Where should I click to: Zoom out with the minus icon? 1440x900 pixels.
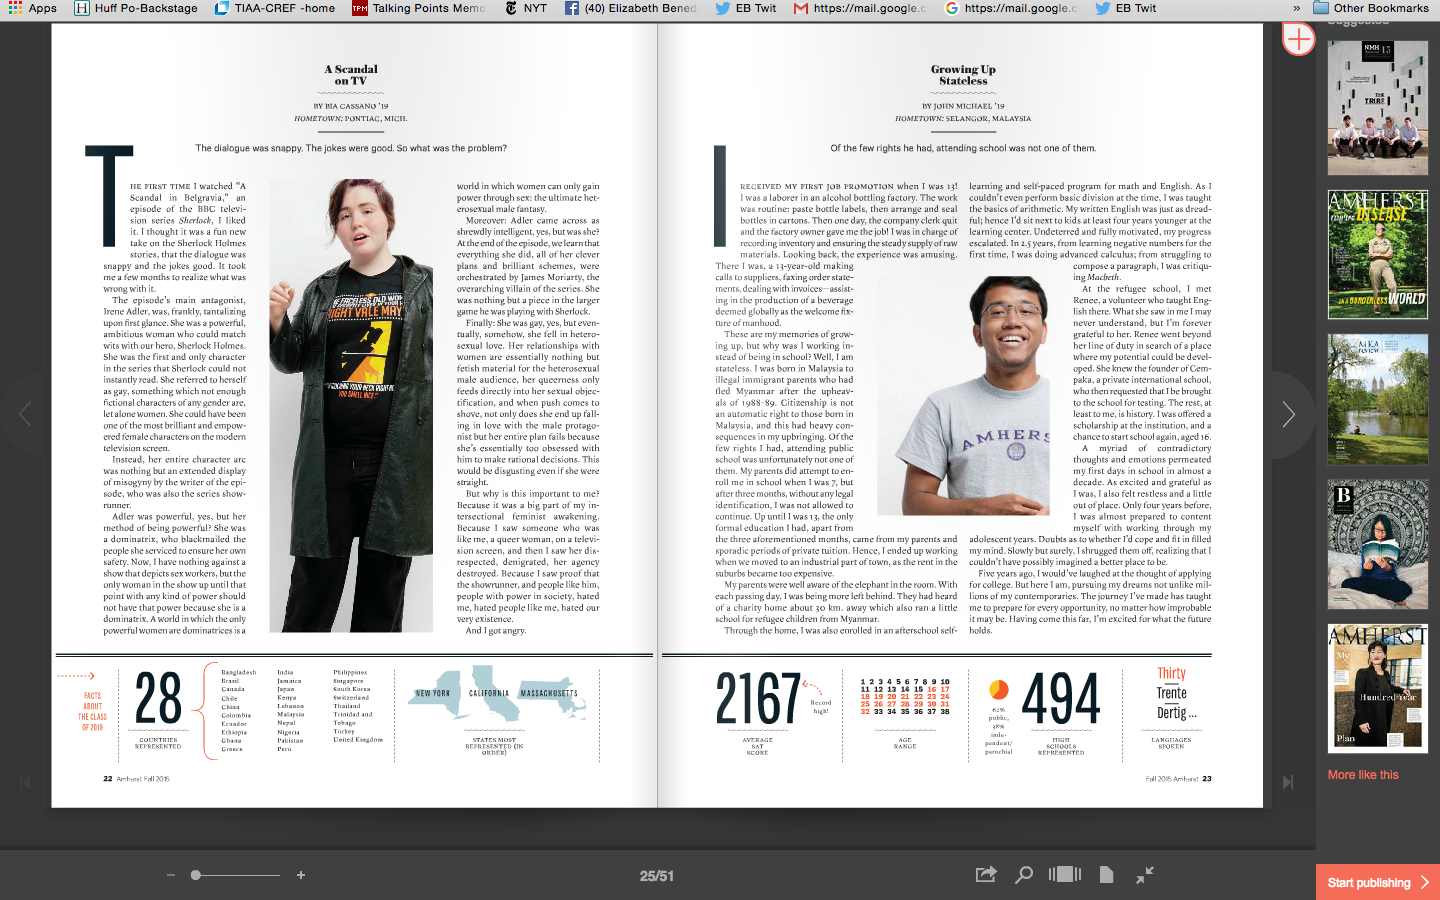[171, 875]
